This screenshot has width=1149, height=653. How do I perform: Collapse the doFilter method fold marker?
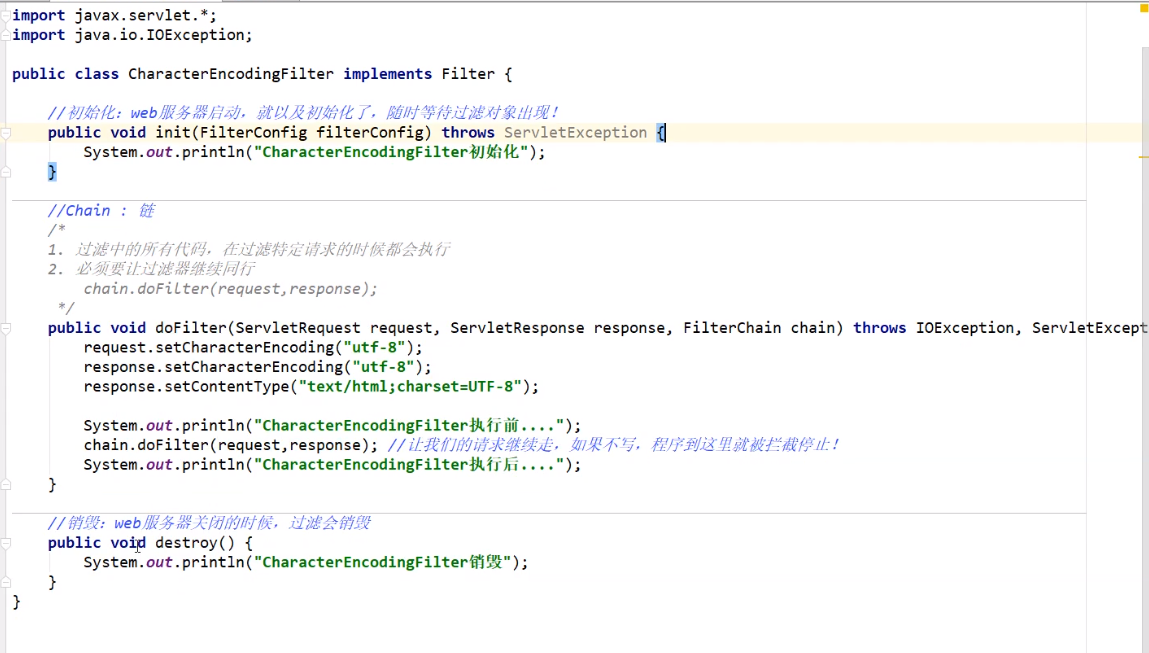tap(5, 328)
